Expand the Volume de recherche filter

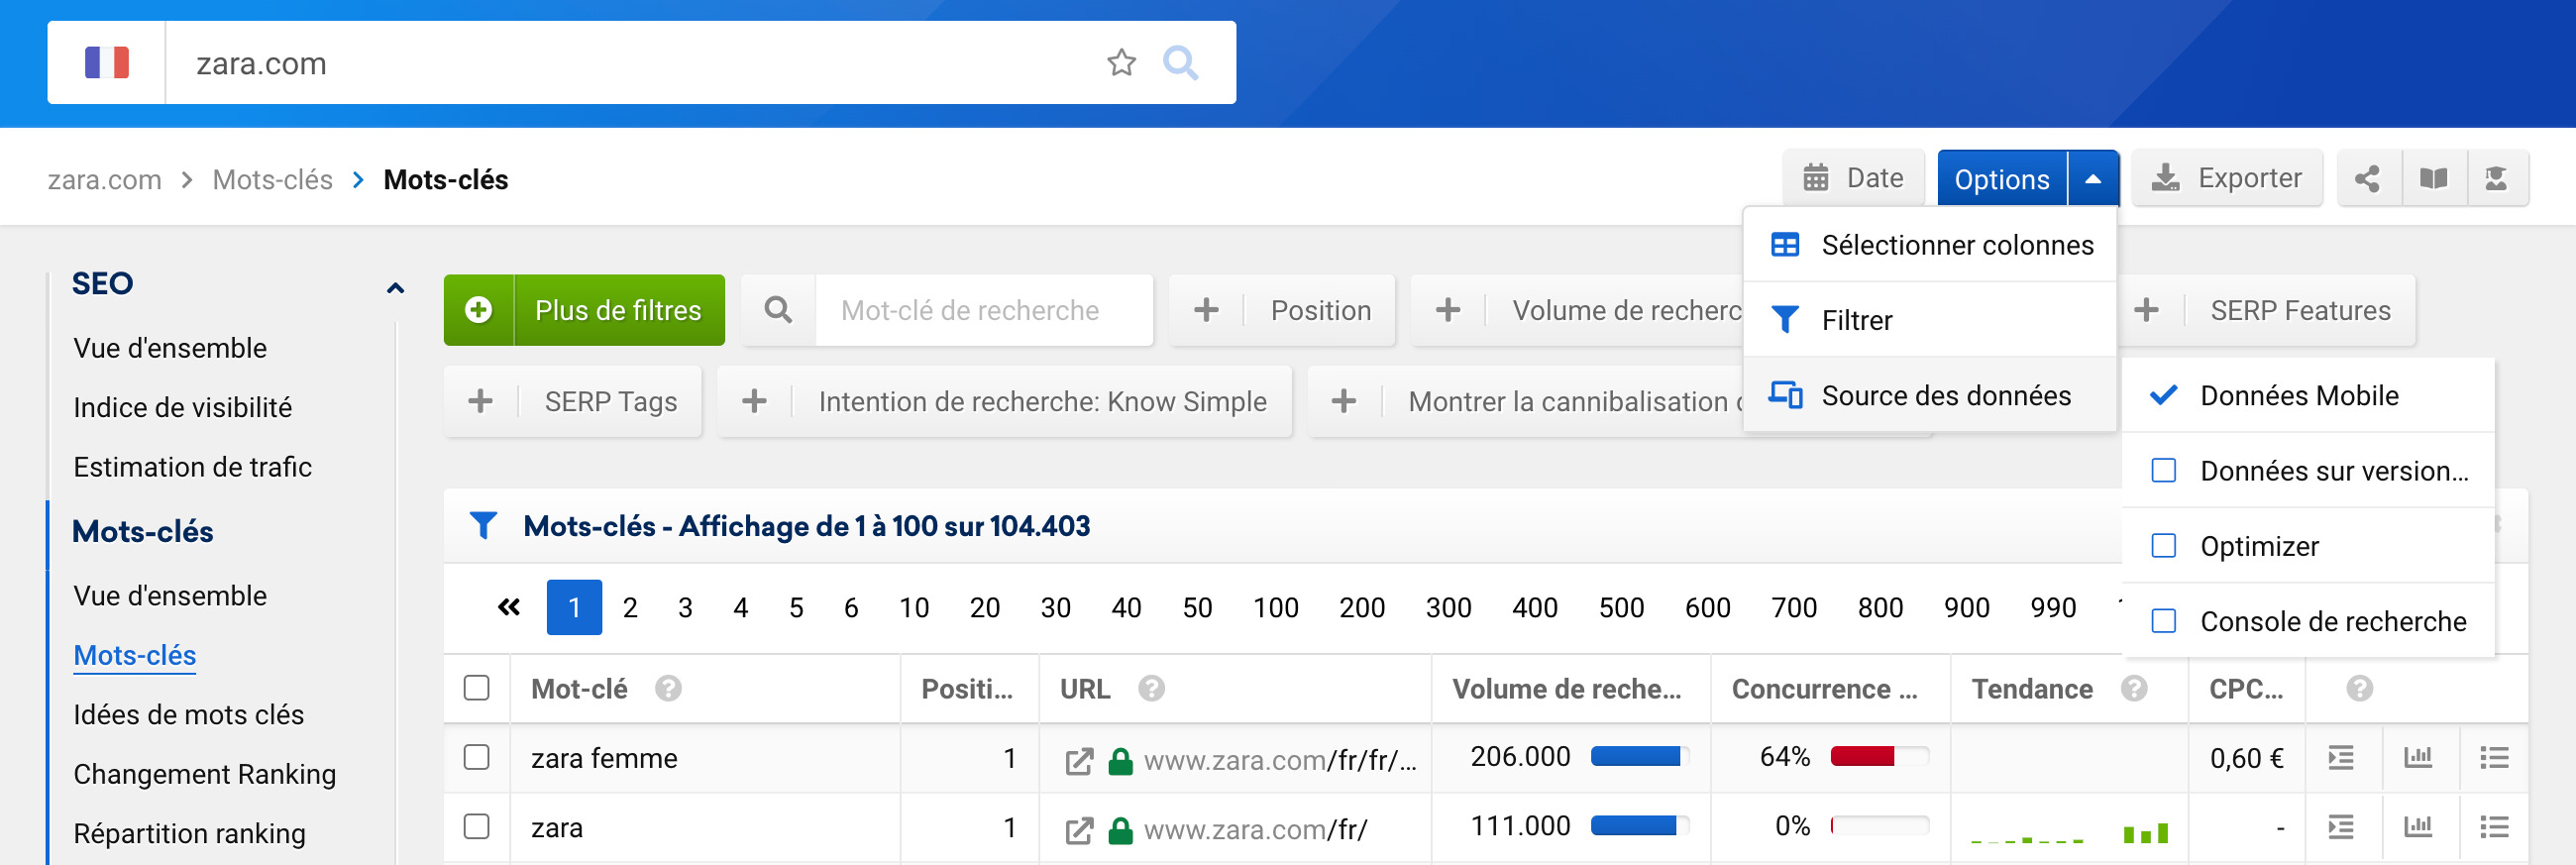1577,310
